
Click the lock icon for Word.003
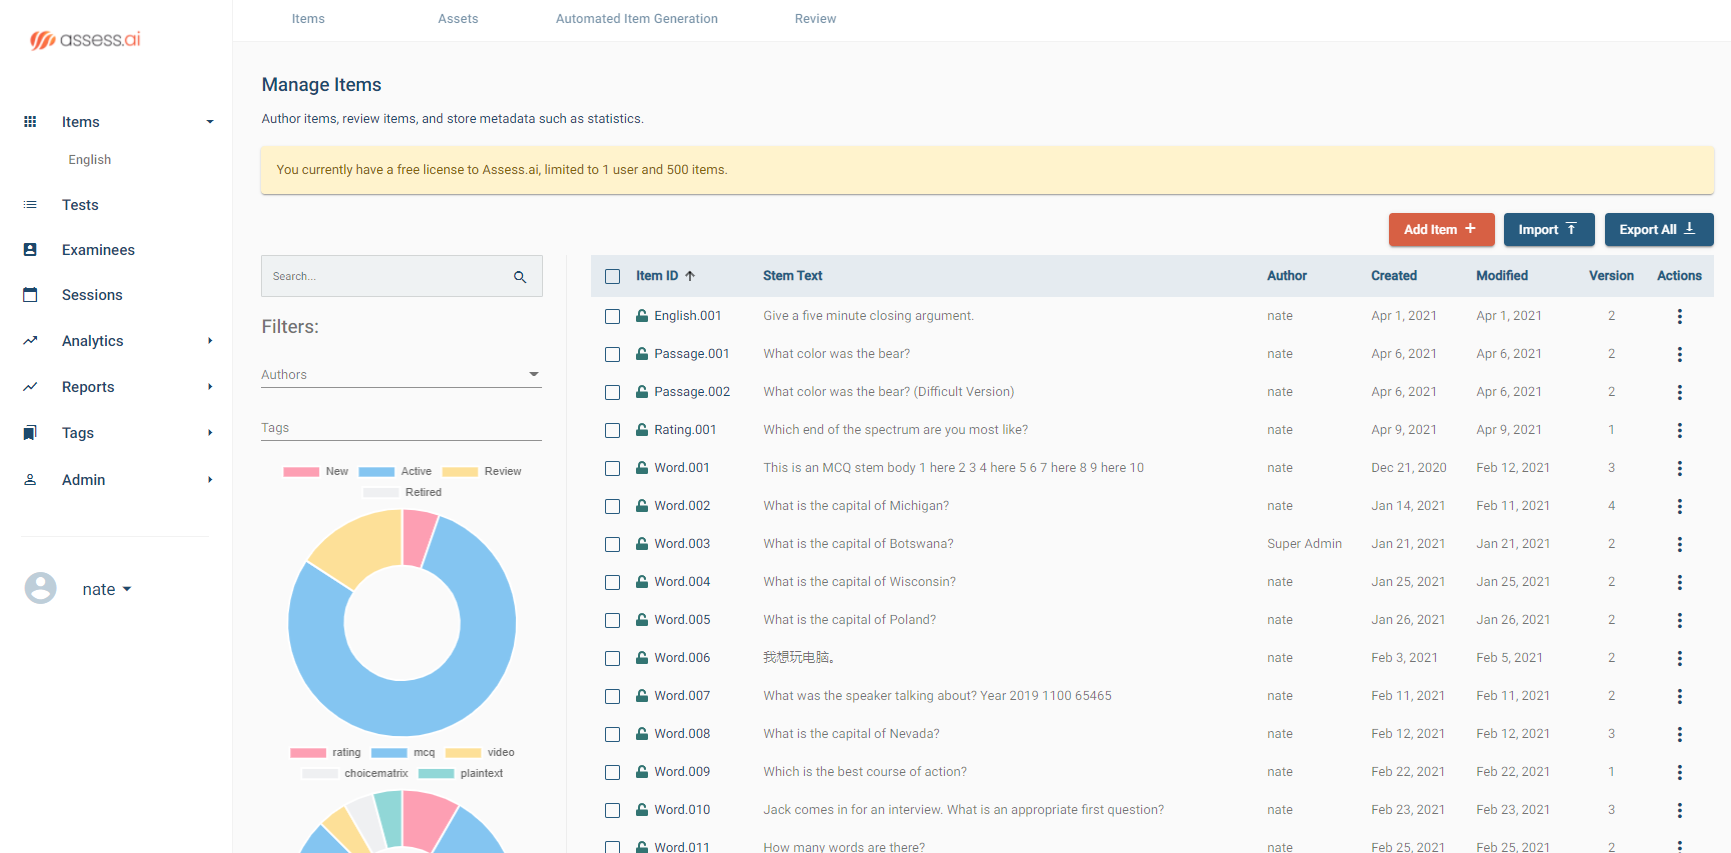pos(642,544)
